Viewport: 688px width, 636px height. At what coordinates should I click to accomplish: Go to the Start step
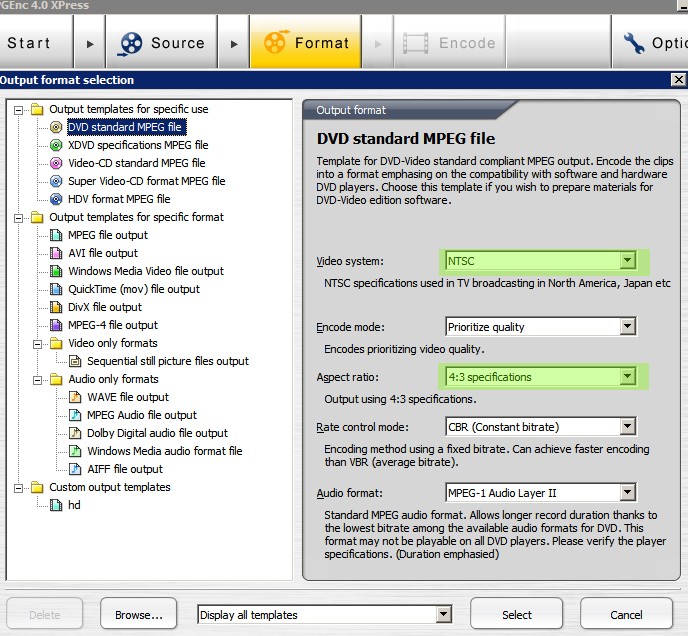pos(36,42)
